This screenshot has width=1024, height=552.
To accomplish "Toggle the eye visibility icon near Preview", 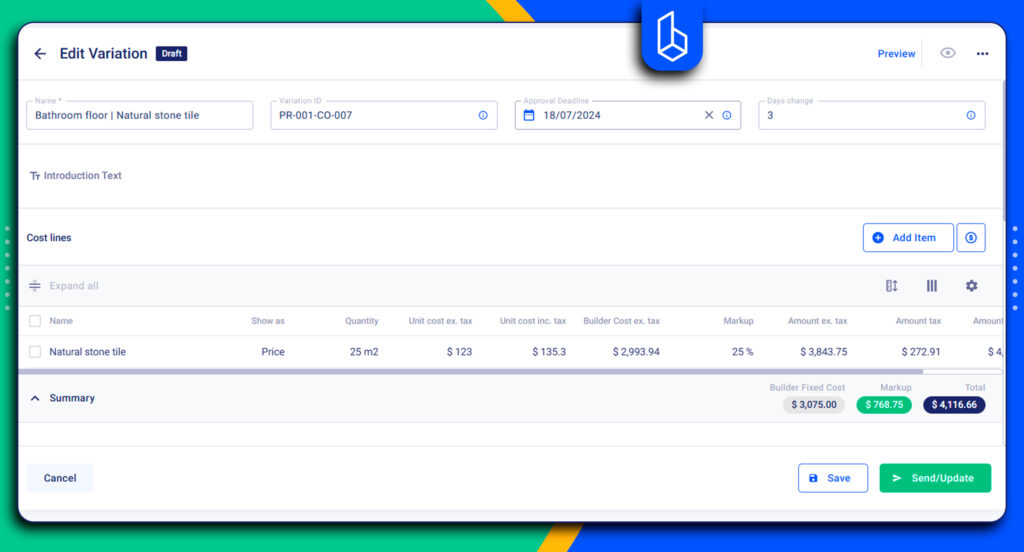I will [x=948, y=53].
